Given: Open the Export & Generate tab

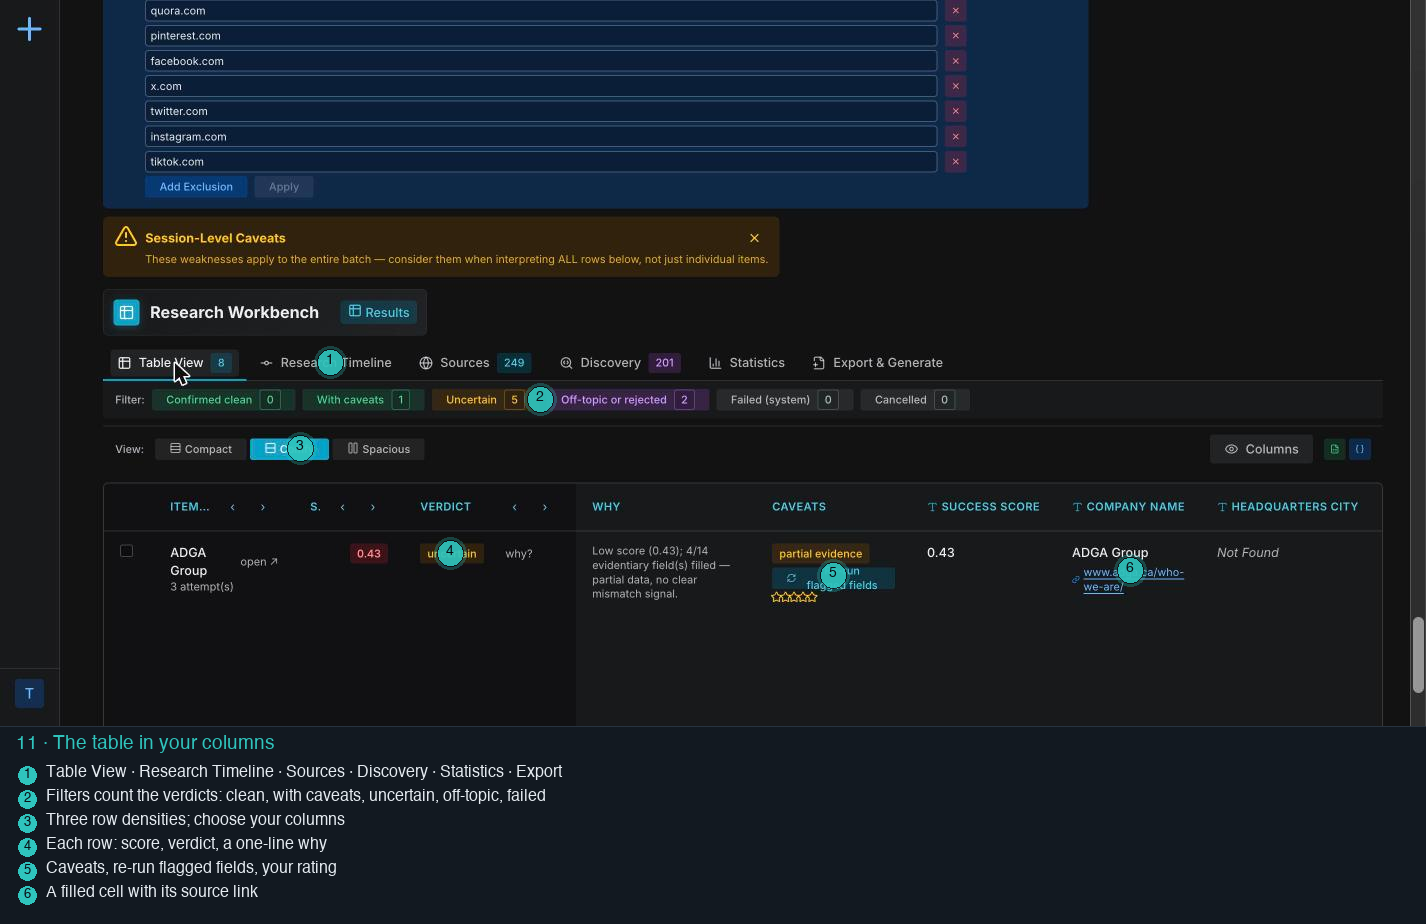Looking at the screenshot, I should 877,363.
